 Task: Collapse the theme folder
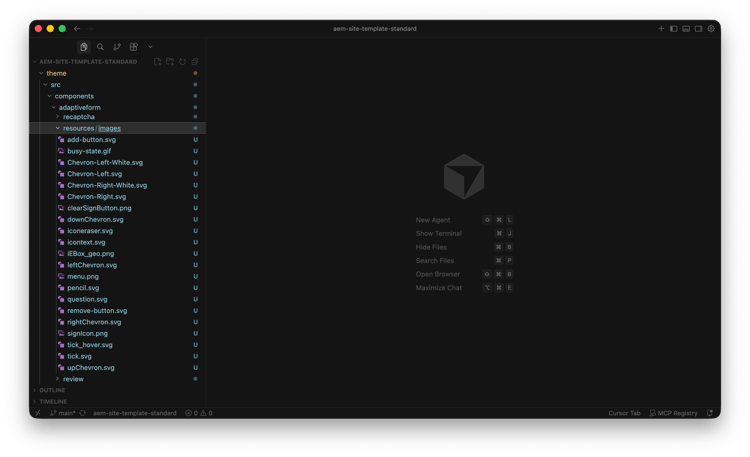click(x=41, y=73)
